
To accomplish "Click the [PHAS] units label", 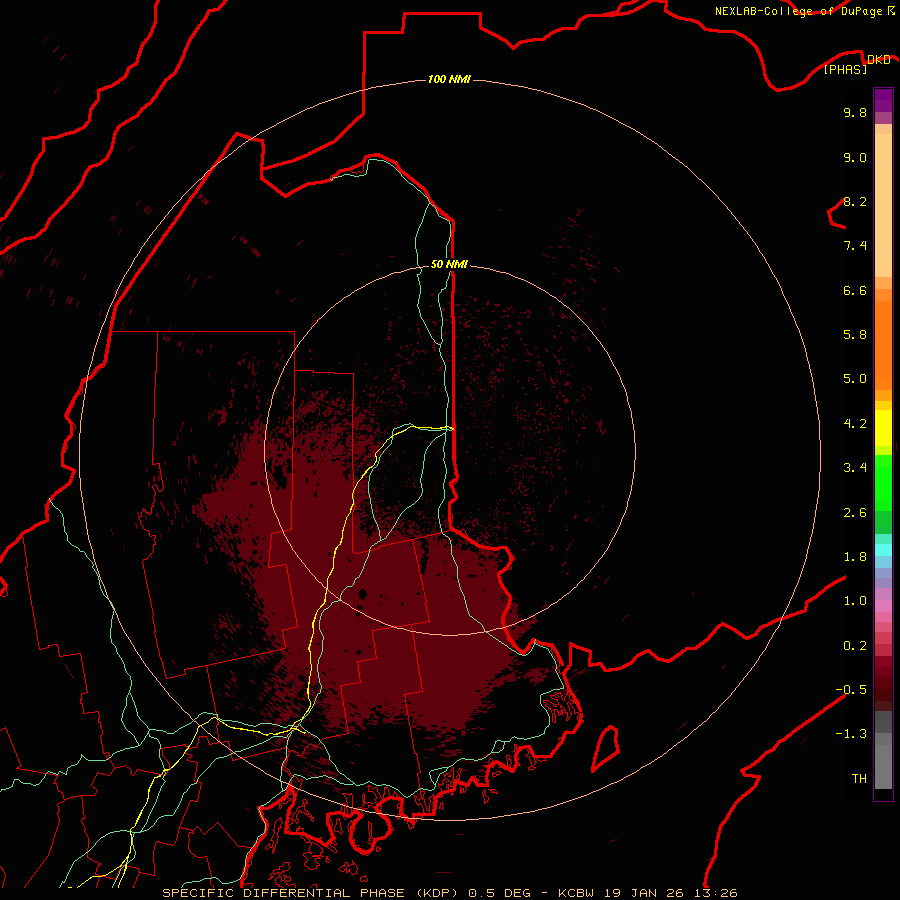I will tap(845, 69).
